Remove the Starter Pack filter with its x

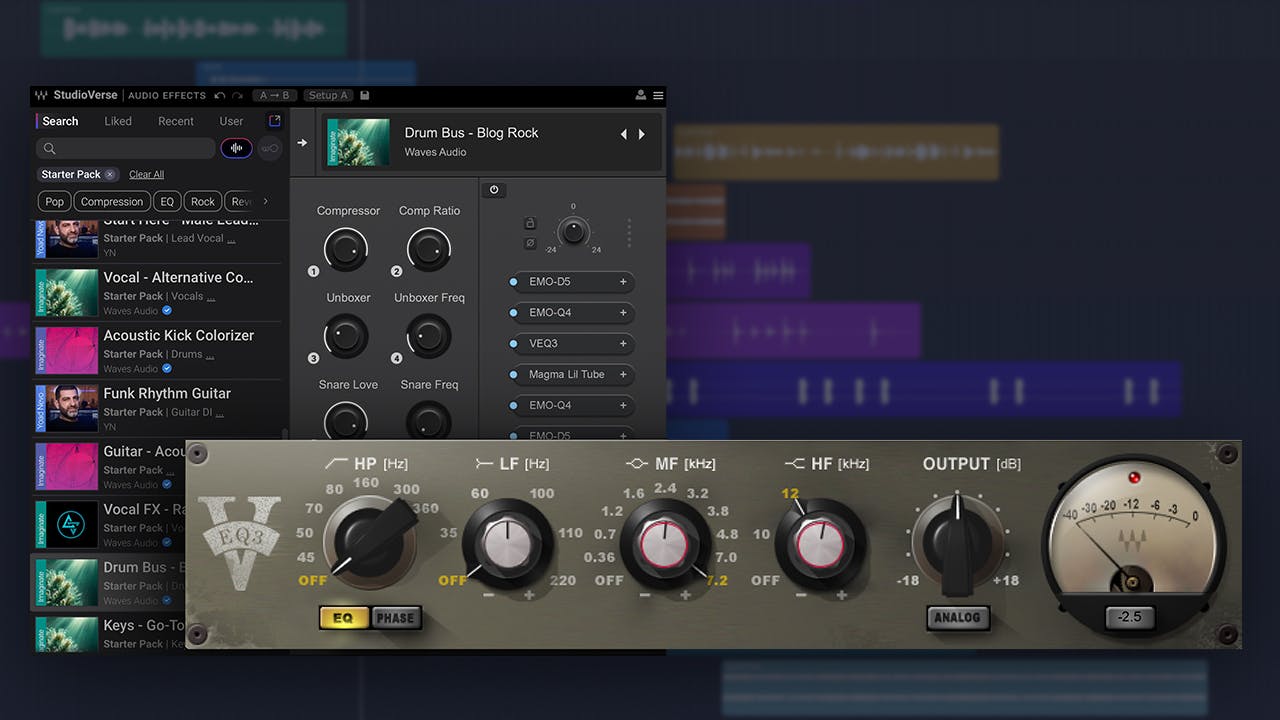(109, 174)
